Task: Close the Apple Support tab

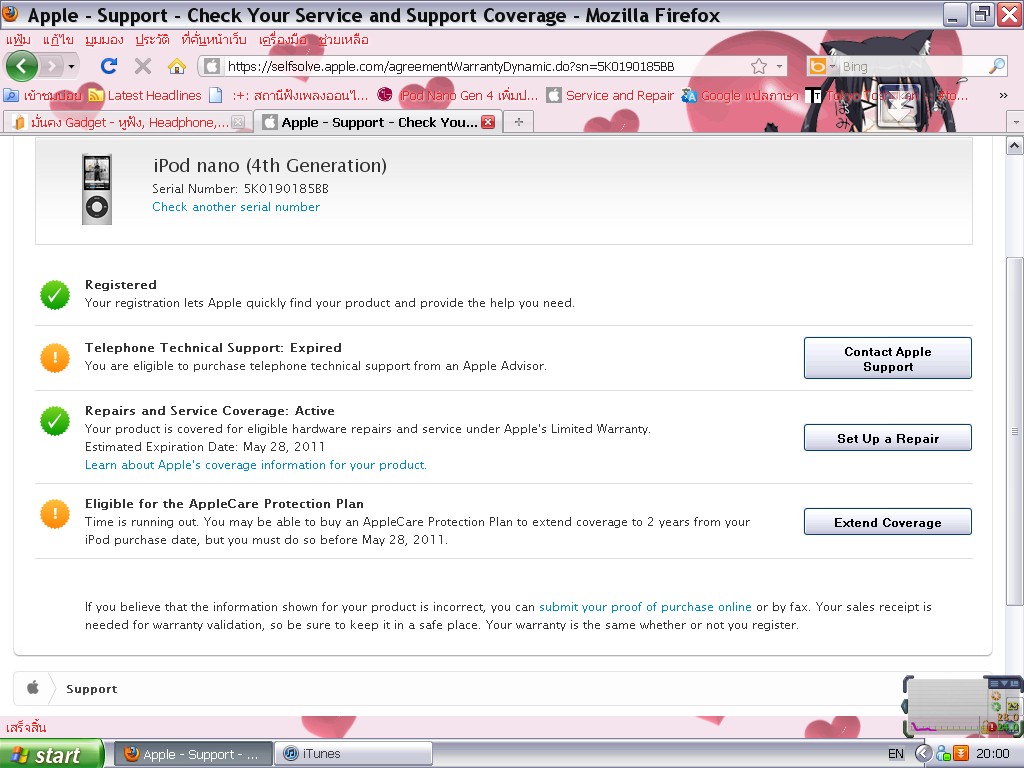Action: tap(488, 122)
